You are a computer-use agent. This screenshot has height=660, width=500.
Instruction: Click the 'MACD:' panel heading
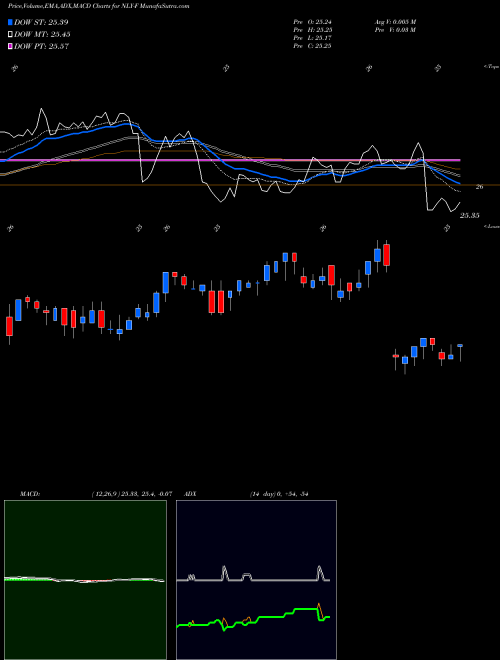click(x=30, y=494)
